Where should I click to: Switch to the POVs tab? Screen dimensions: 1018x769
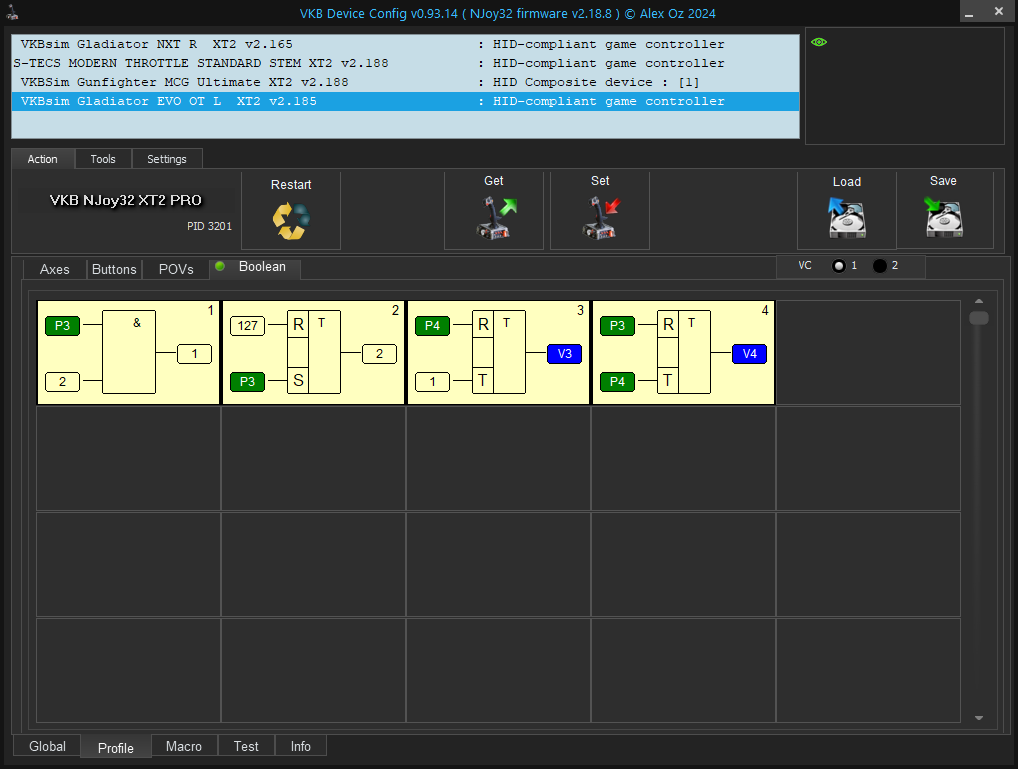click(176, 270)
